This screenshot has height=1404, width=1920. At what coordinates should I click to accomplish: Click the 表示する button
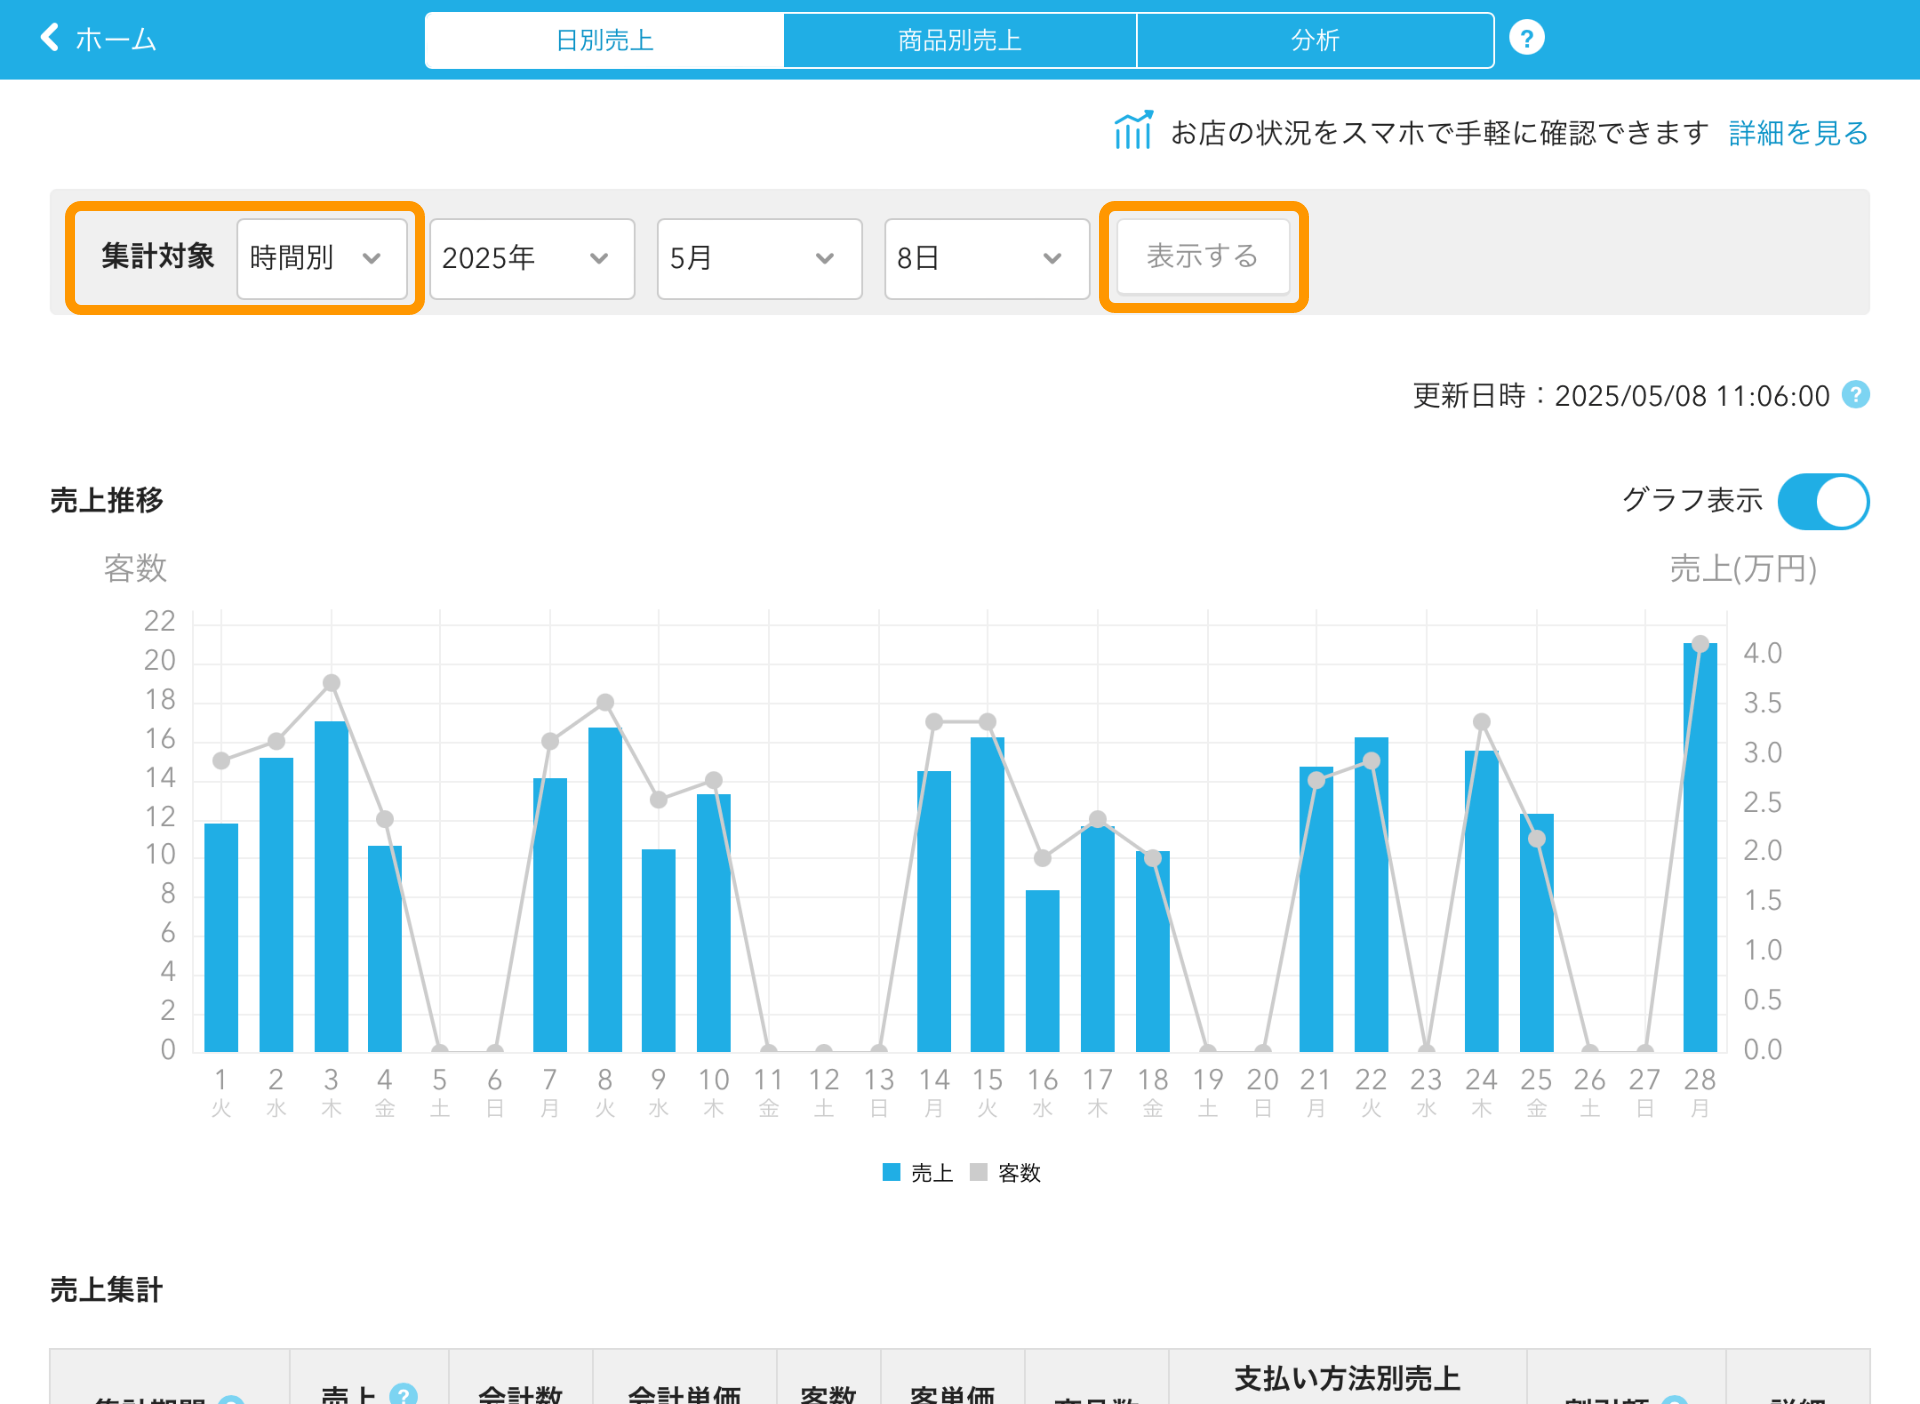[x=1203, y=257]
